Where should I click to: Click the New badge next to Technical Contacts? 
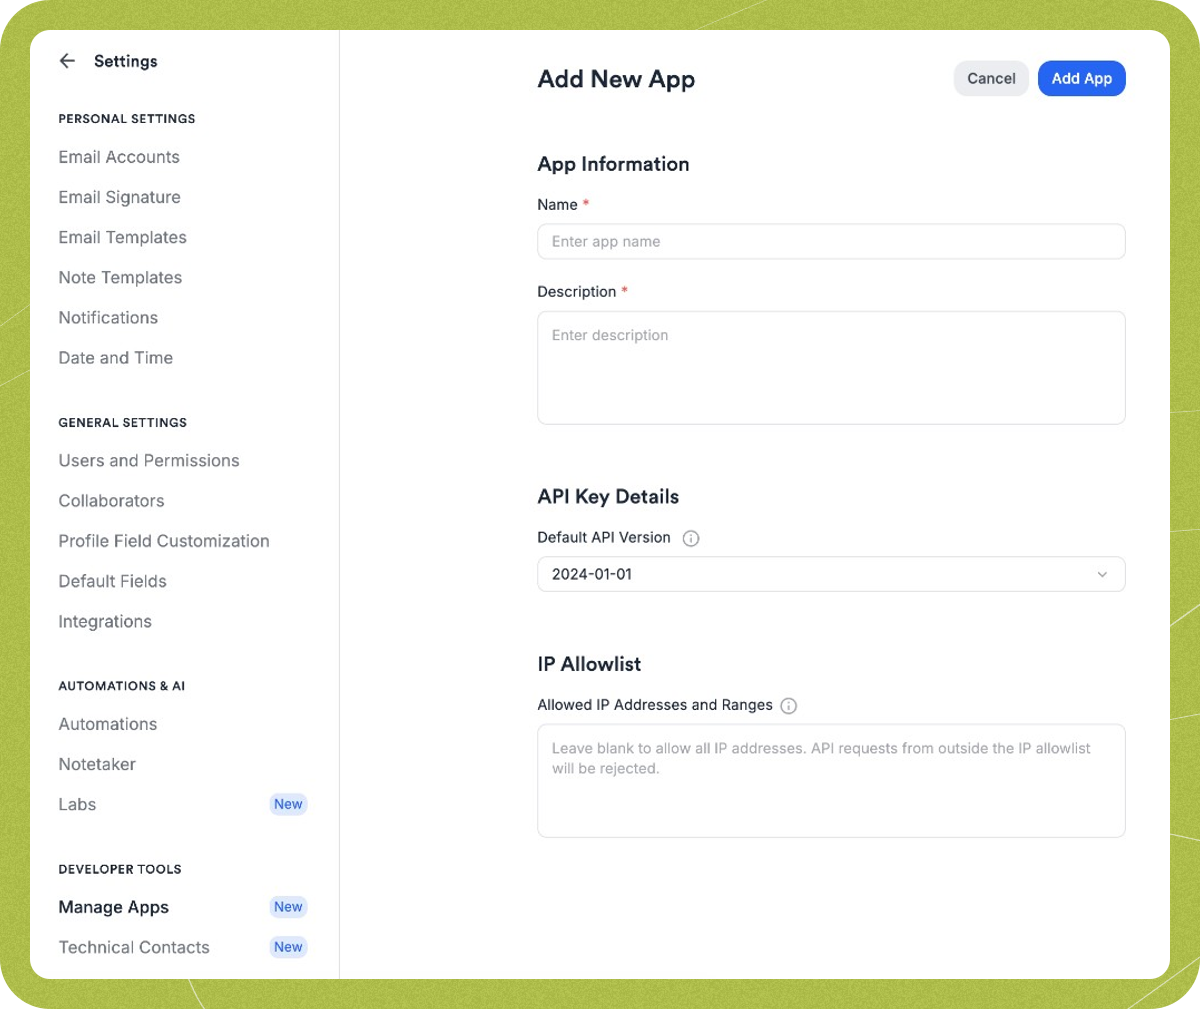click(288, 947)
